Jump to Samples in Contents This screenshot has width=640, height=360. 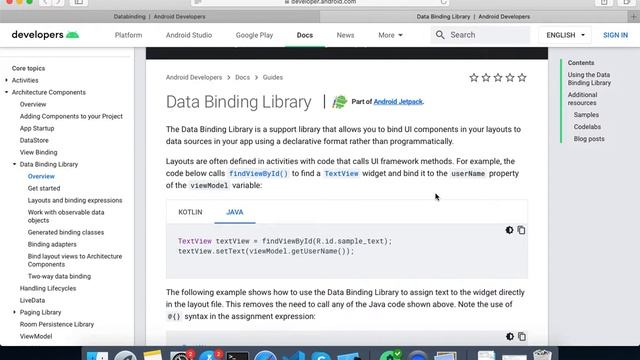[586, 115]
